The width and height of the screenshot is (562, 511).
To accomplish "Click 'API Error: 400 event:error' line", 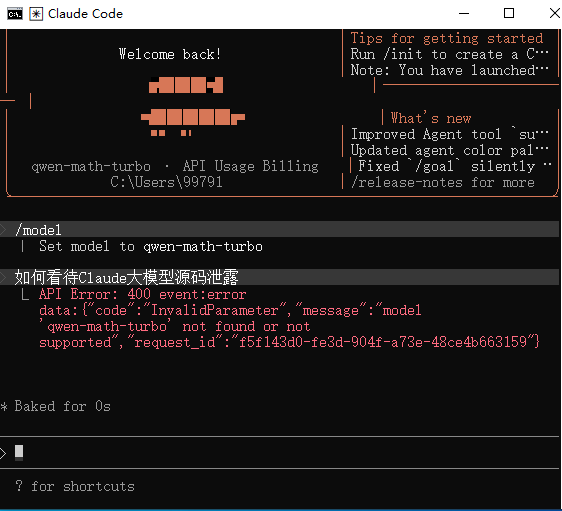I will [143, 295].
